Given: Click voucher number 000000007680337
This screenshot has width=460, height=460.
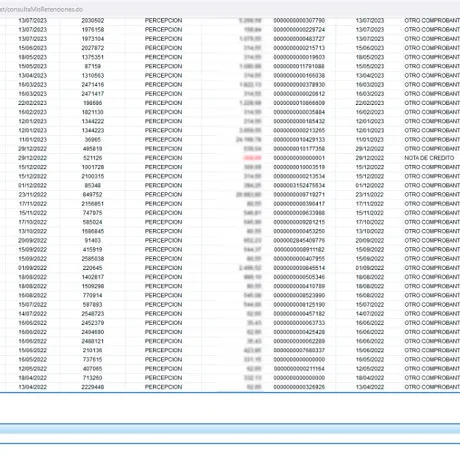Looking at the screenshot, I should click(299, 350).
